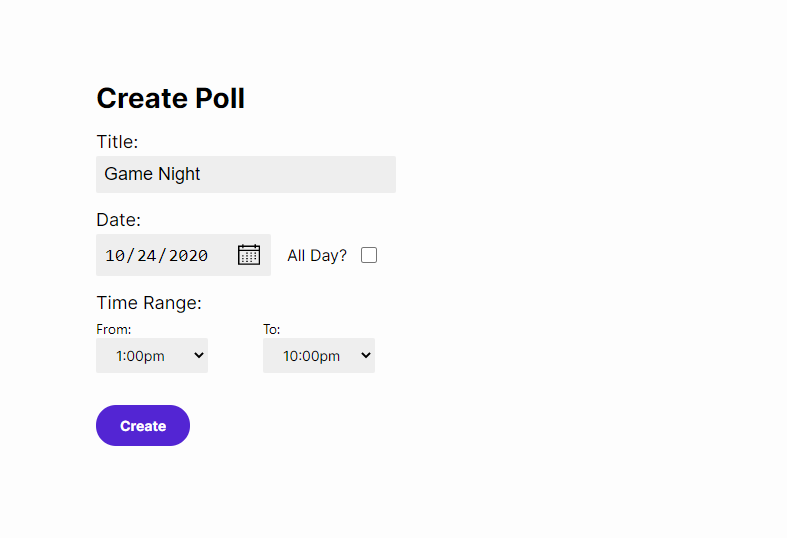Click the All Day? label text
The height and width of the screenshot is (538, 787).
point(317,255)
